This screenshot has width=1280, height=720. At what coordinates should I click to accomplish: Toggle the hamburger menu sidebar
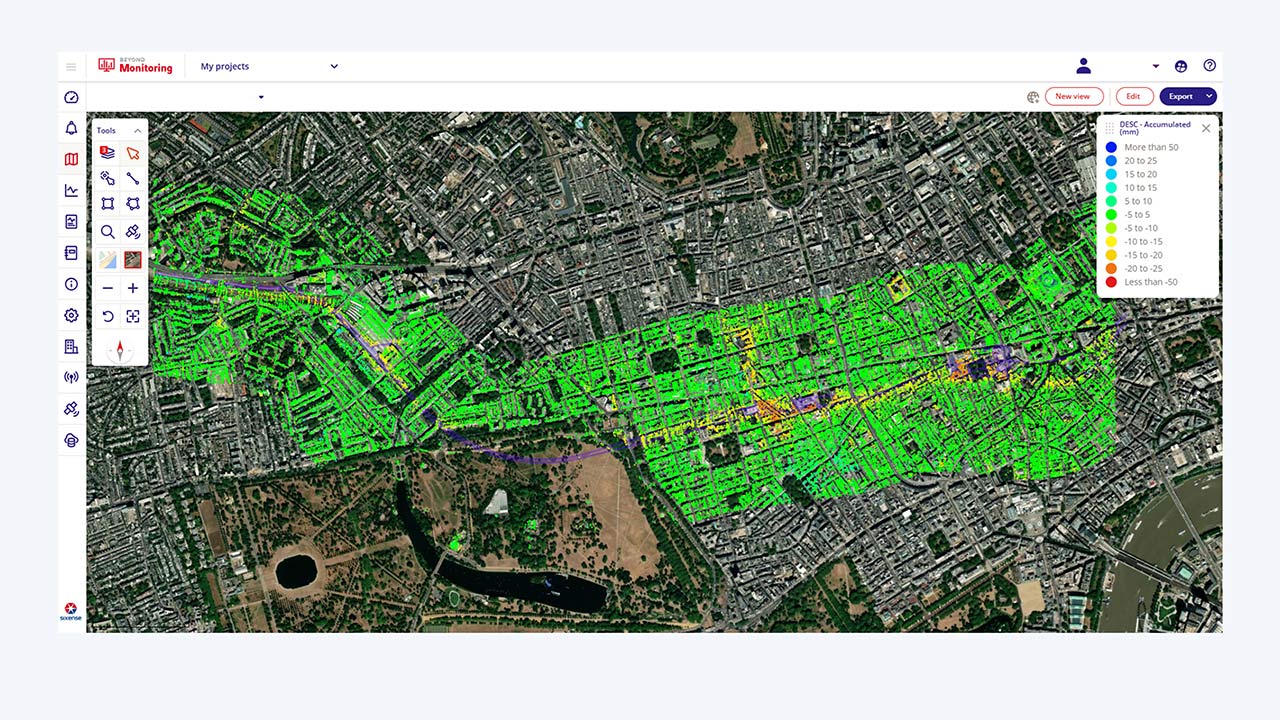point(71,67)
